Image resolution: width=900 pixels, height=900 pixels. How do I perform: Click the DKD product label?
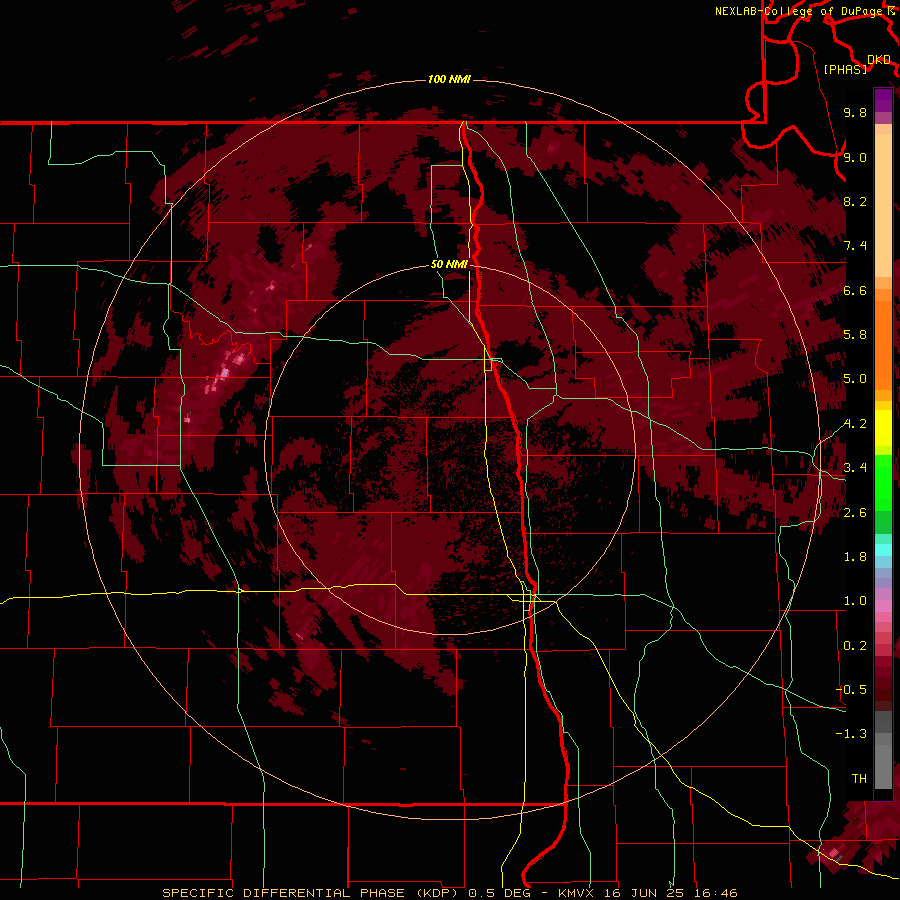pos(879,60)
